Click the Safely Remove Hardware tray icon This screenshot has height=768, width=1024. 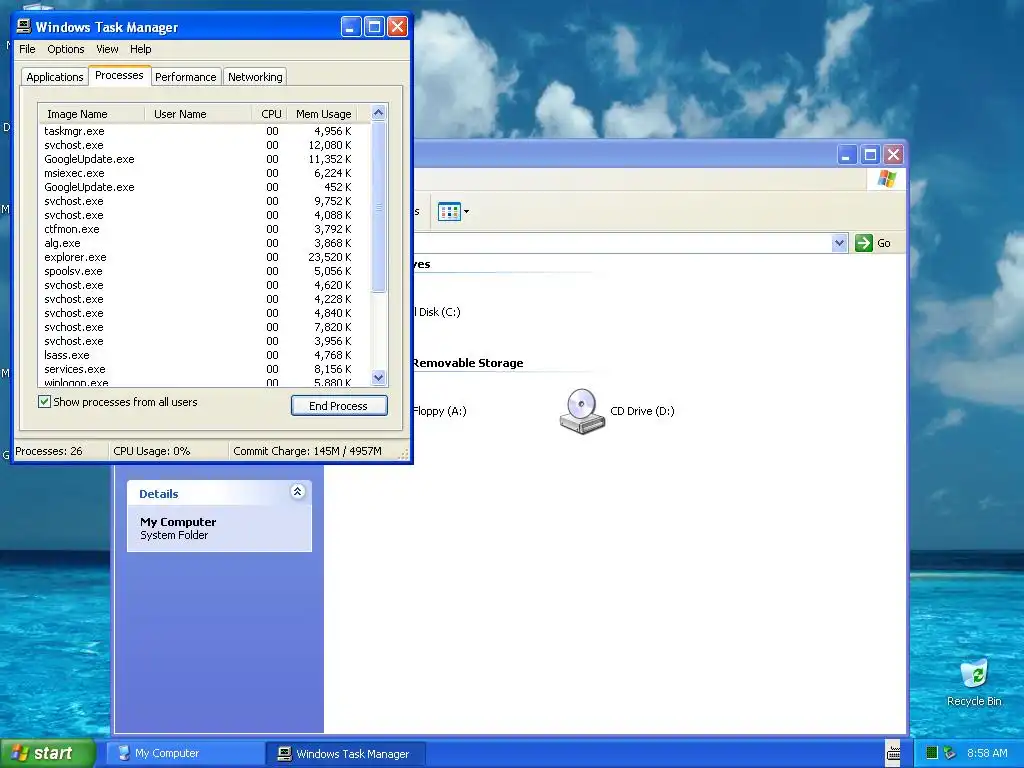pyautogui.click(x=950, y=753)
